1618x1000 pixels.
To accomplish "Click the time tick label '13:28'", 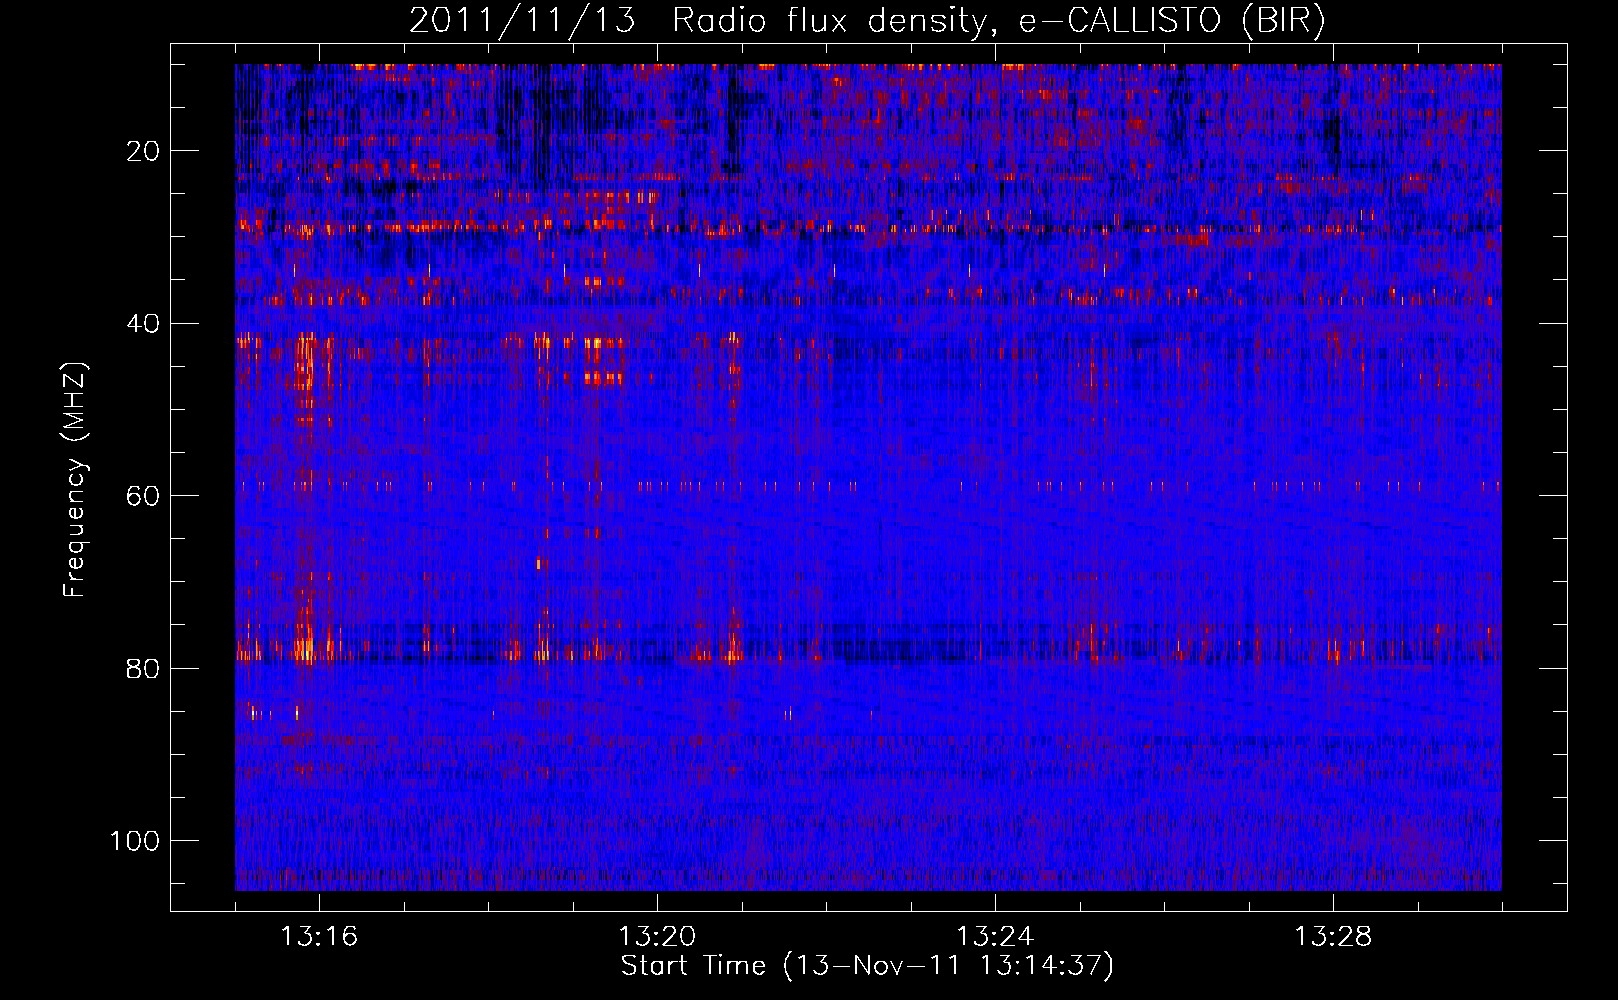I will [x=1333, y=937].
